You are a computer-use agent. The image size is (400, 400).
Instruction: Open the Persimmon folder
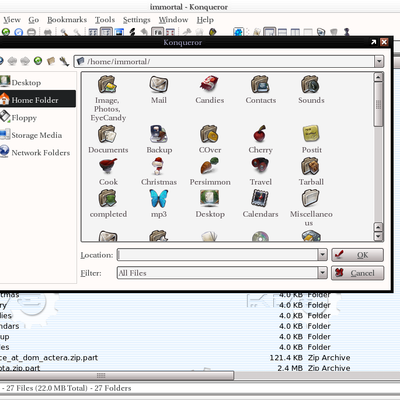[x=209, y=166]
